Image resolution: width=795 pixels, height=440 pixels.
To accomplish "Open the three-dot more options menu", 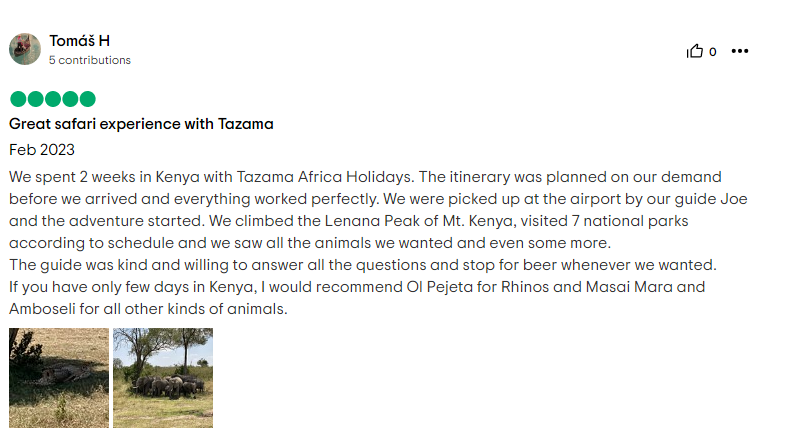I will [x=740, y=51].
